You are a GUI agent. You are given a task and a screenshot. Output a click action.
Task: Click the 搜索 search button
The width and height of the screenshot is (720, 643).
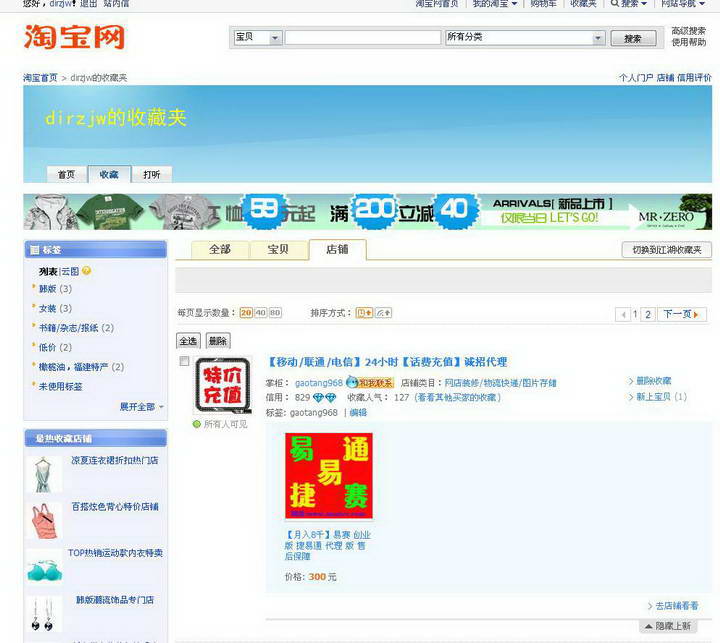click(633, 39)
